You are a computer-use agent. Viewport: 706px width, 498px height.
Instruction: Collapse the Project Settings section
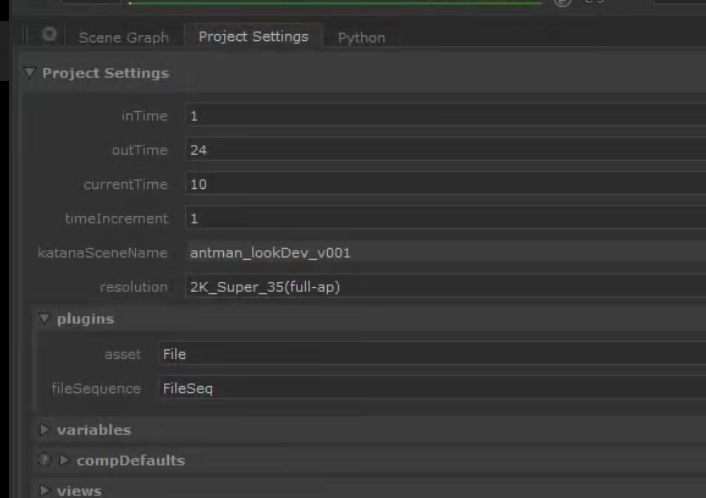[x=30, y=73]
